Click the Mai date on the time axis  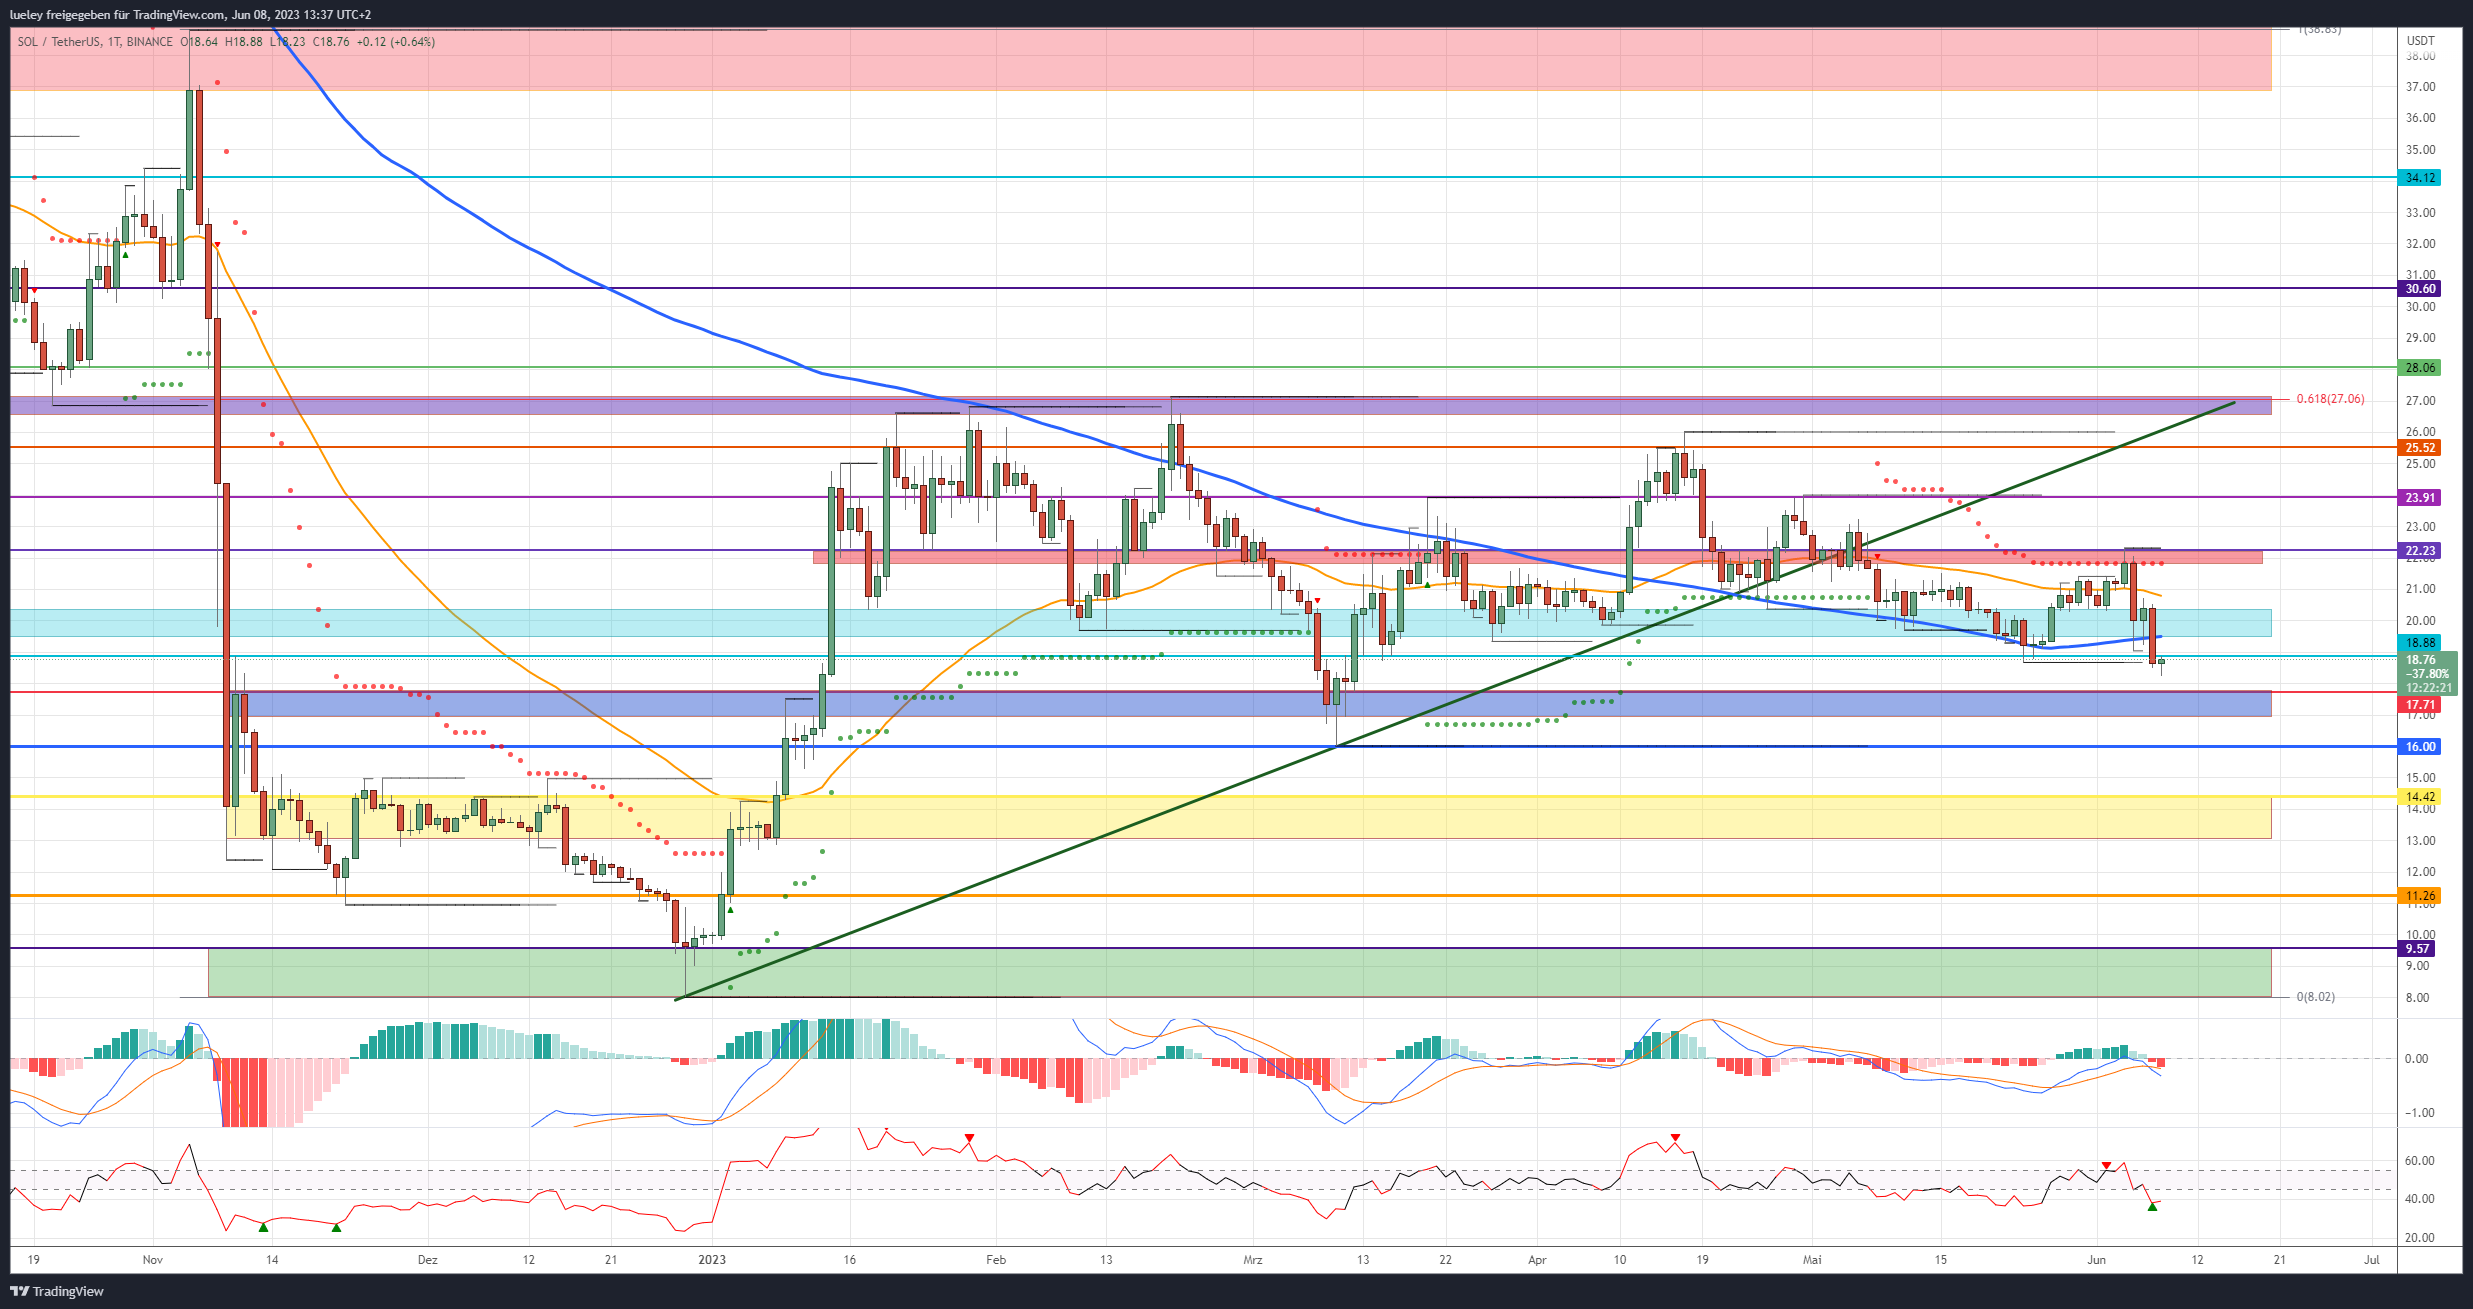click(1812, 1260)
